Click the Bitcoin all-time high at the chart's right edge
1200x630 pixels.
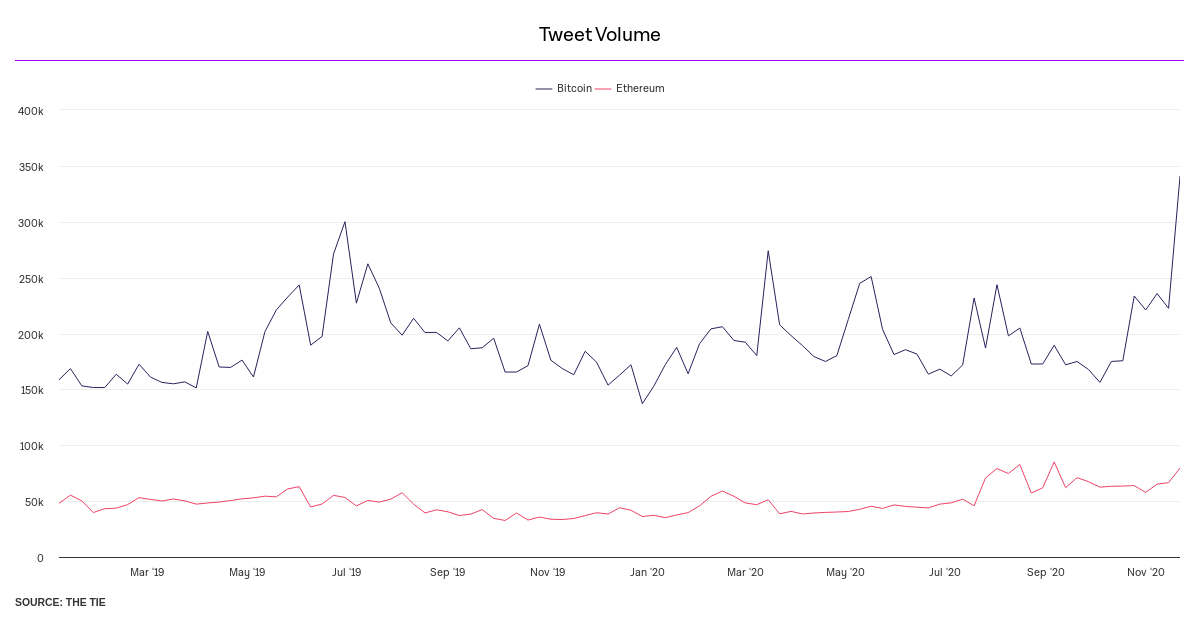pos(1179,177)
